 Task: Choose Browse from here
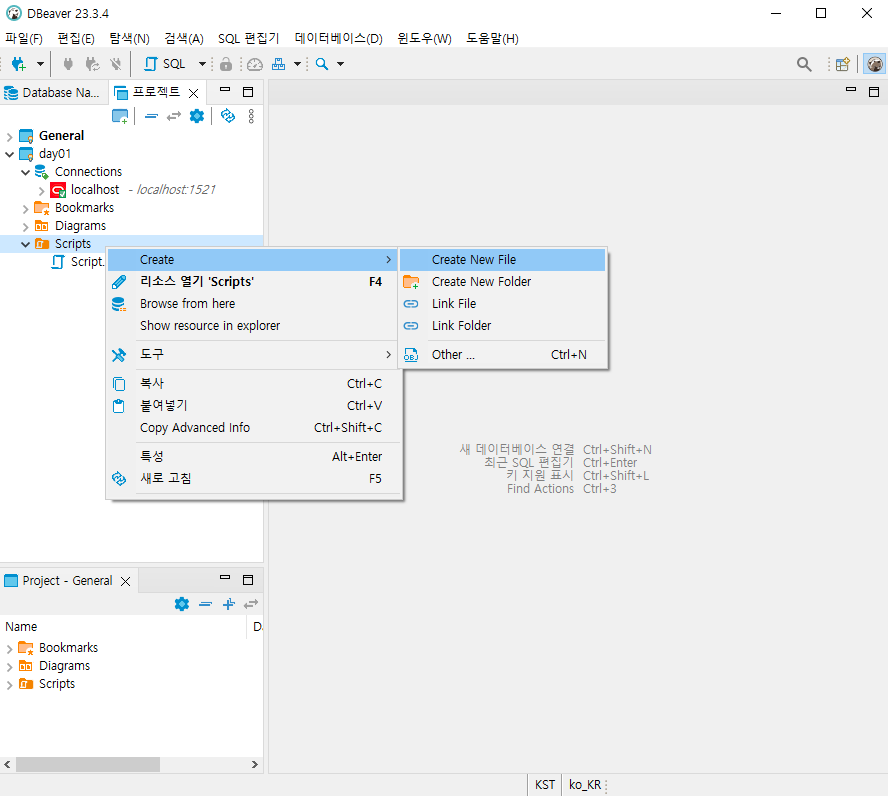(254, 304)
